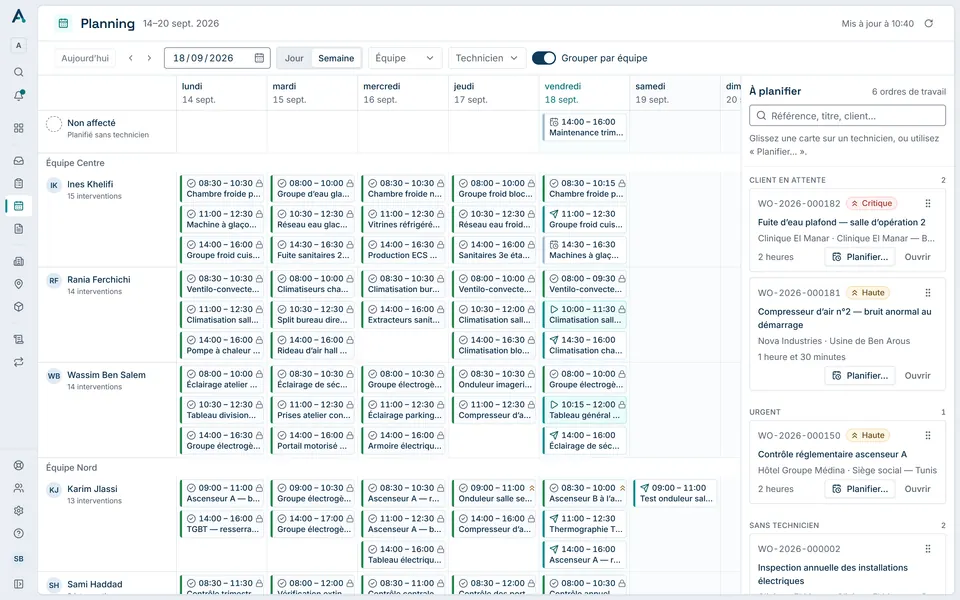Click Ouvrir on WO-2026-000181 card
Viewport: 960px width, 600px height.
tap(917, 375)
